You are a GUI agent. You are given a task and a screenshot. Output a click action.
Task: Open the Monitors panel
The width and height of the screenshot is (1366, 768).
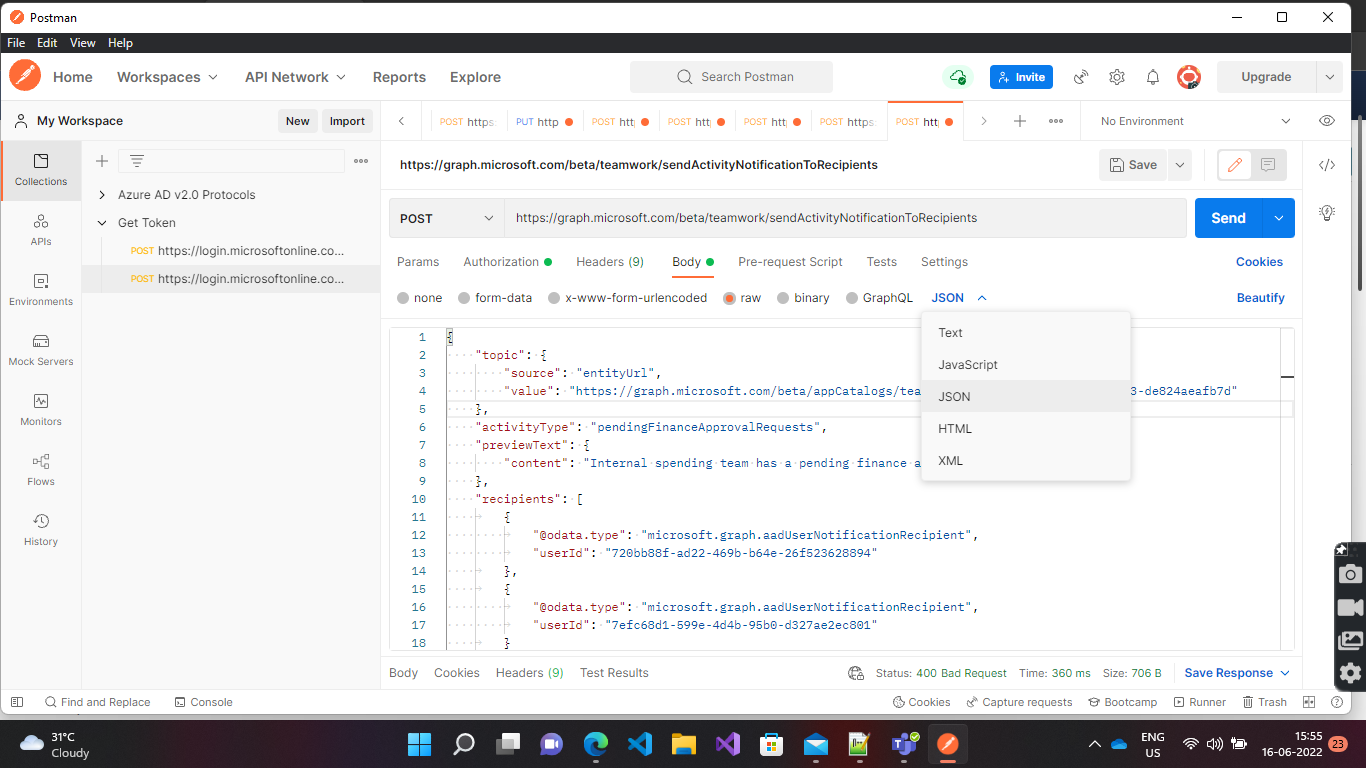40,412
